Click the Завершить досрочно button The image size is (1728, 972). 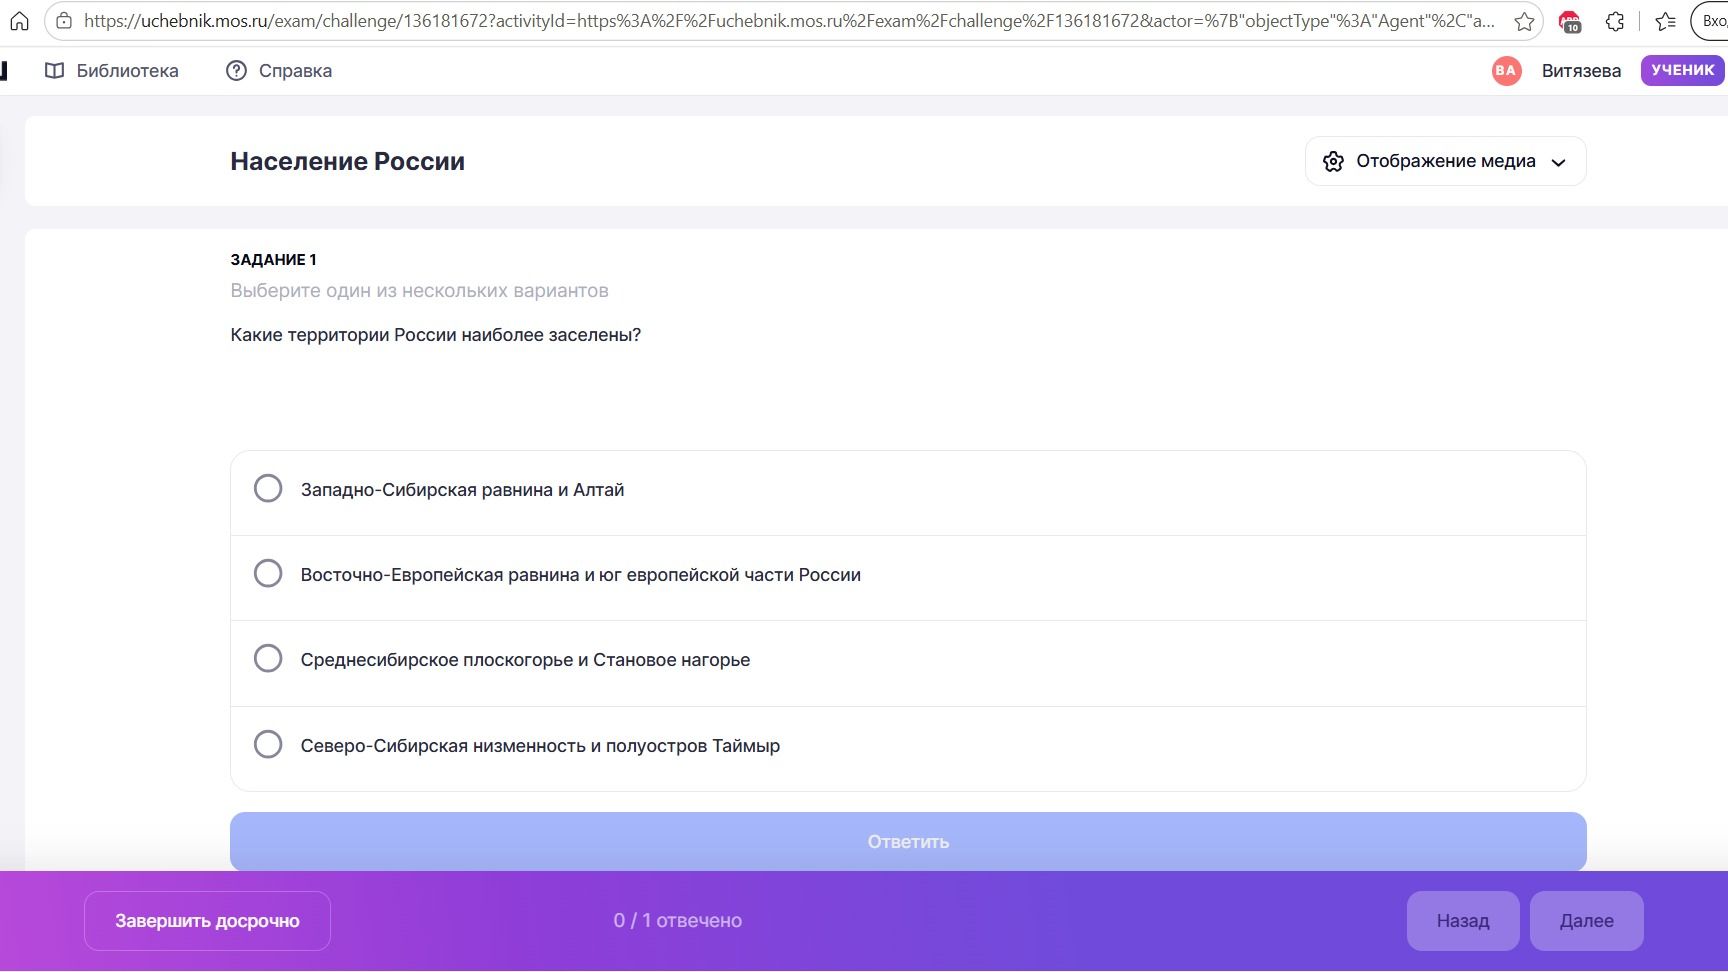coord(207,921)
